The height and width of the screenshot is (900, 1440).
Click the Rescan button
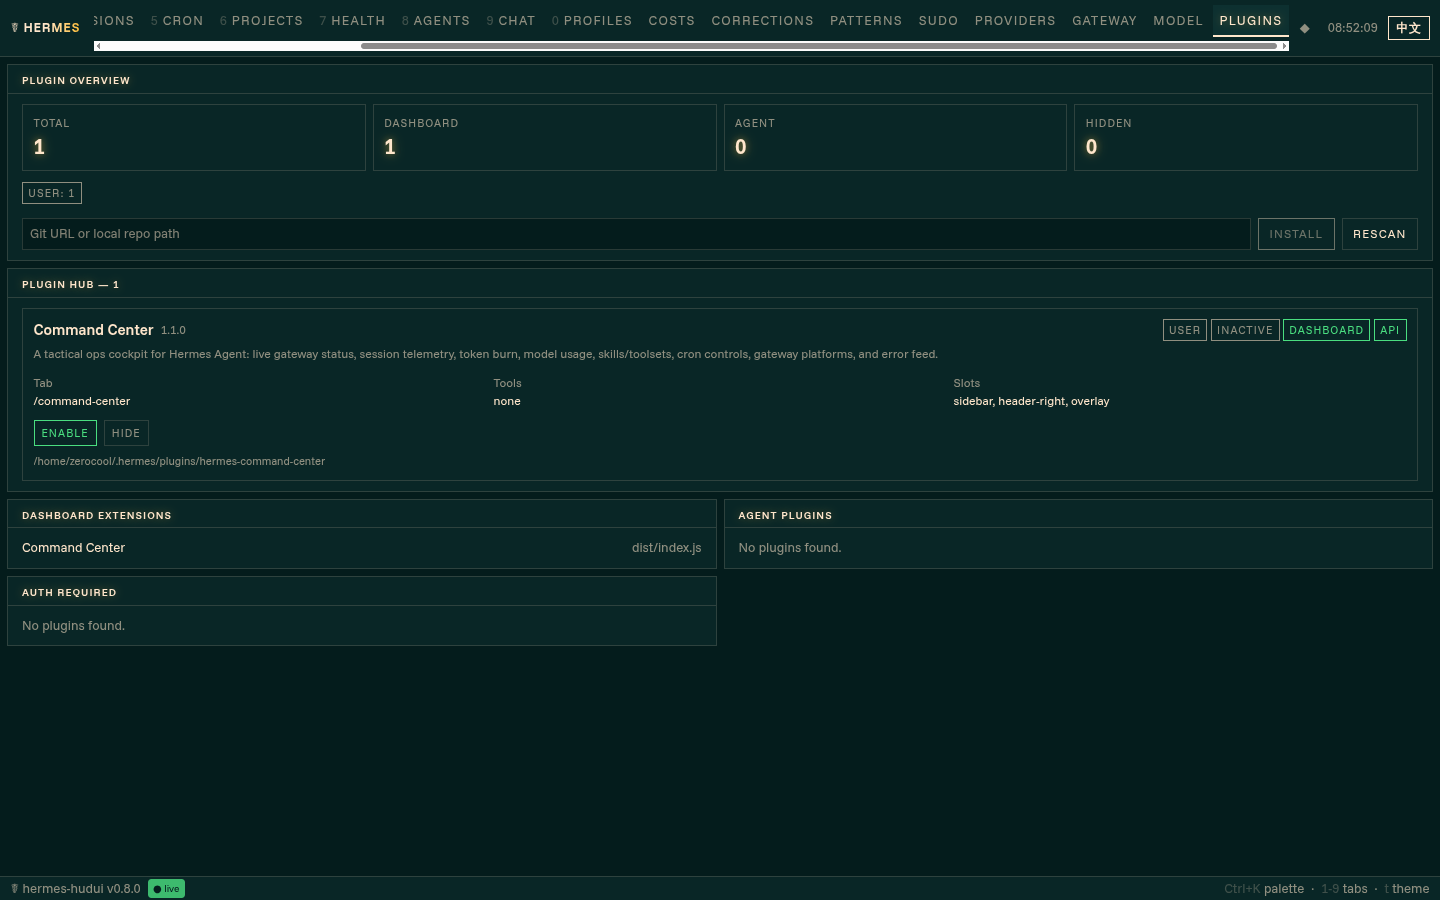coord(1379,234)
